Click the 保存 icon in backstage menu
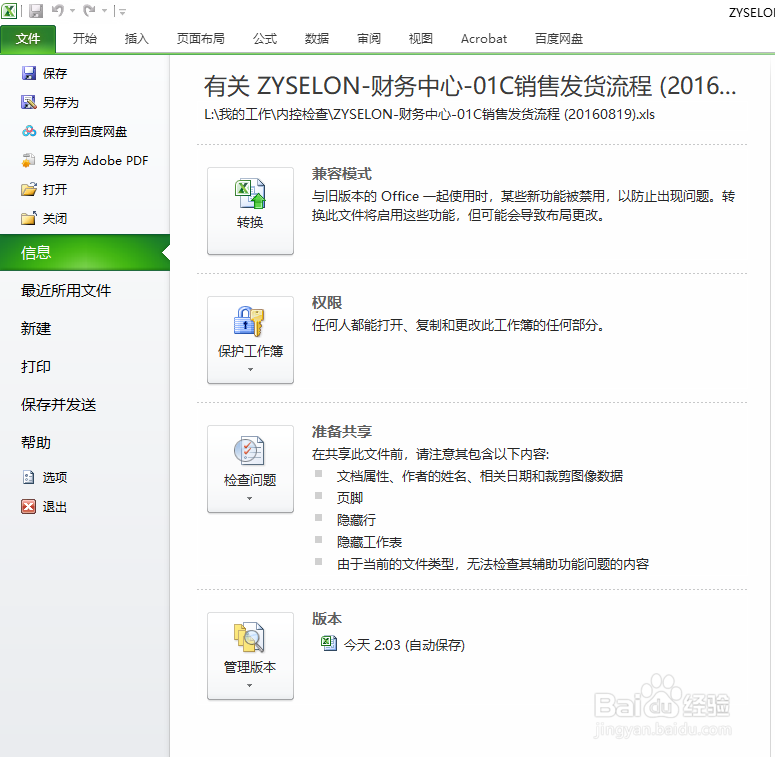This screenshot has height=757, width=775. pyautogui.click(x=29, y=73)
